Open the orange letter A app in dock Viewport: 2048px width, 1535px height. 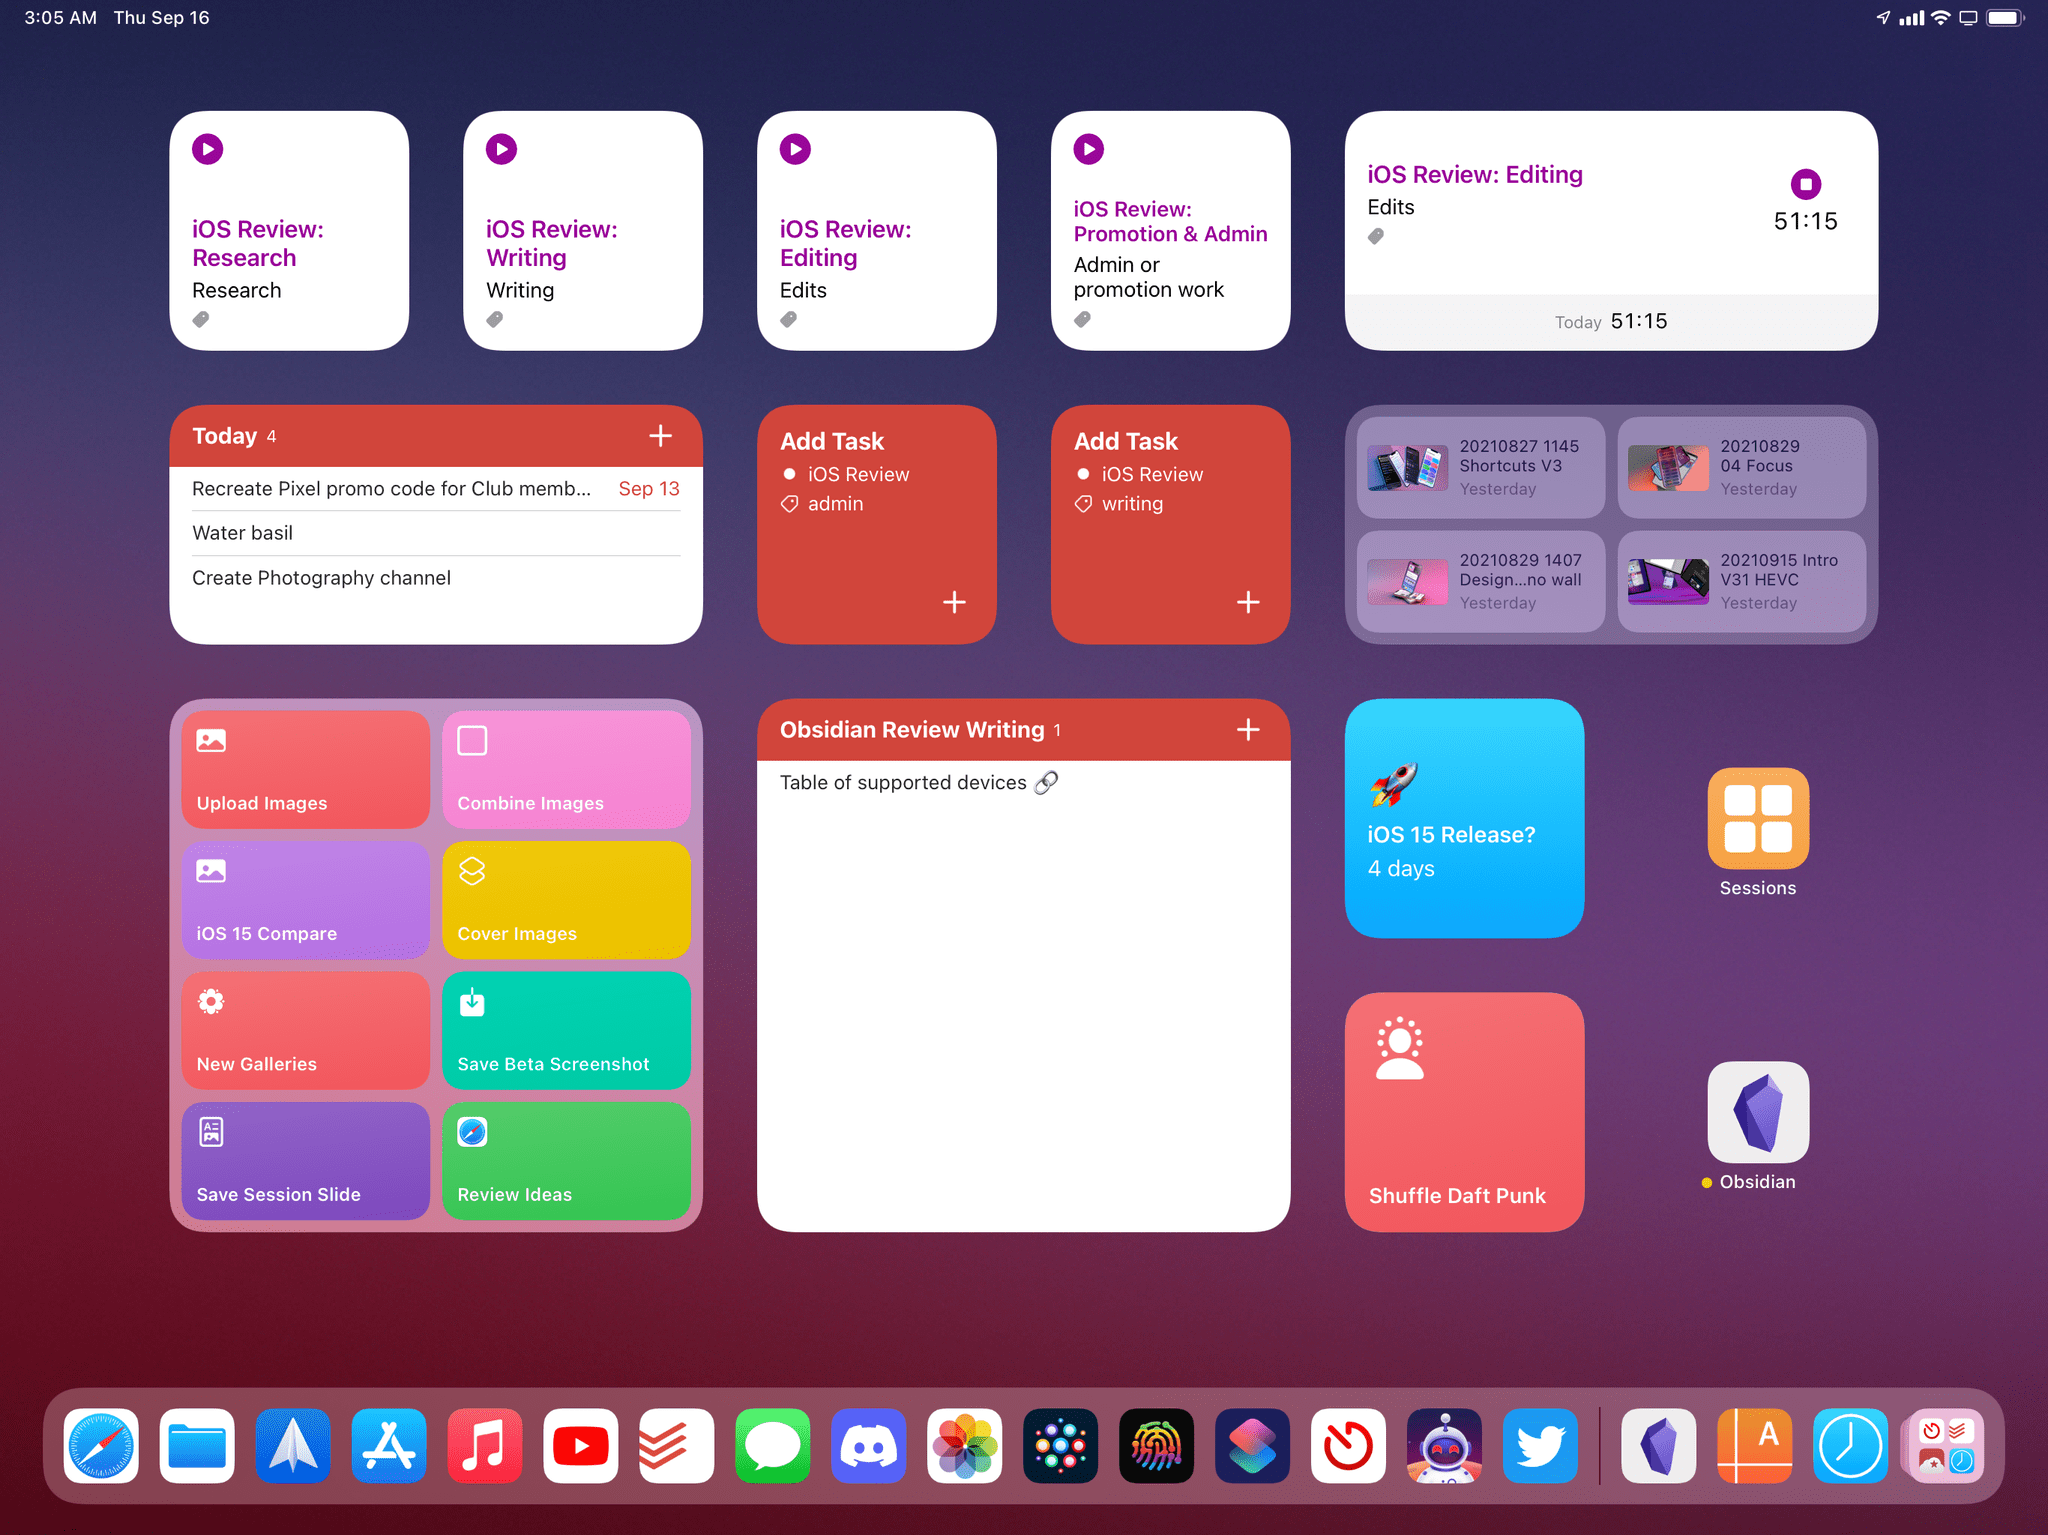(x=1755, y=1445)
